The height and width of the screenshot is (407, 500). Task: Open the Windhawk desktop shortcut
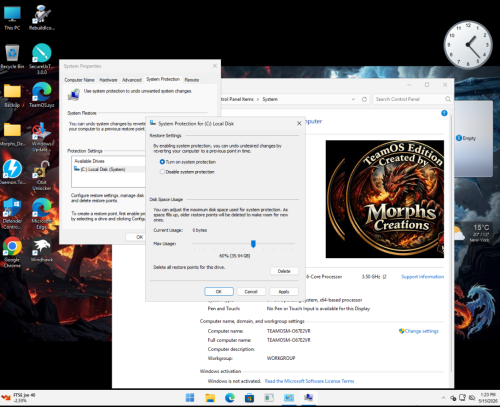[x=42, y=249]
